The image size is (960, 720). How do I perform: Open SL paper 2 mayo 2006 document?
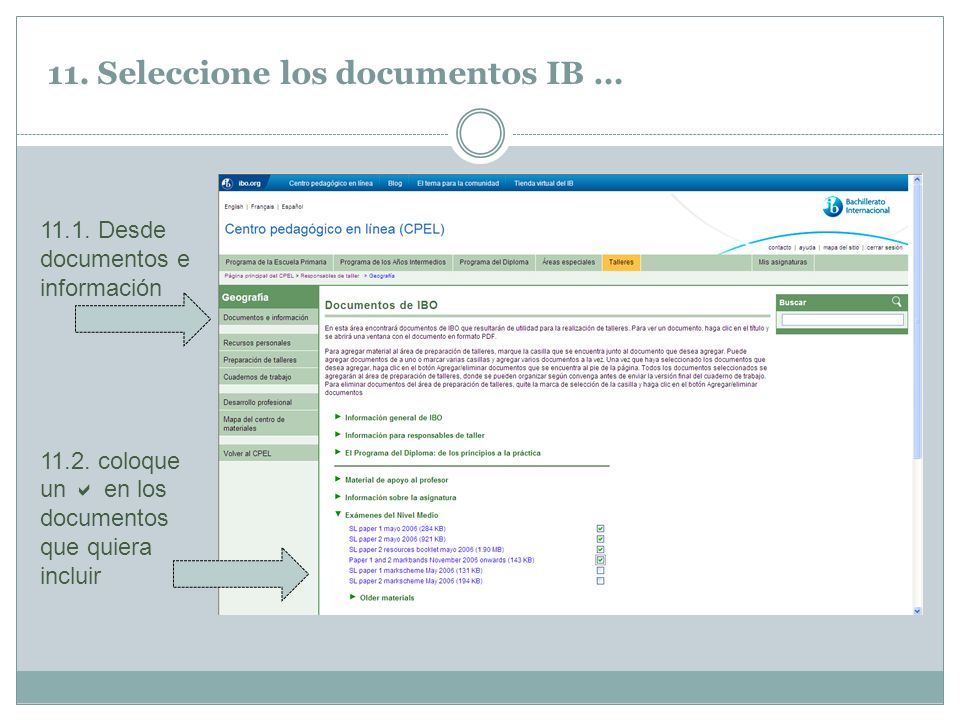pyautogui.click(x=397, y=539)
